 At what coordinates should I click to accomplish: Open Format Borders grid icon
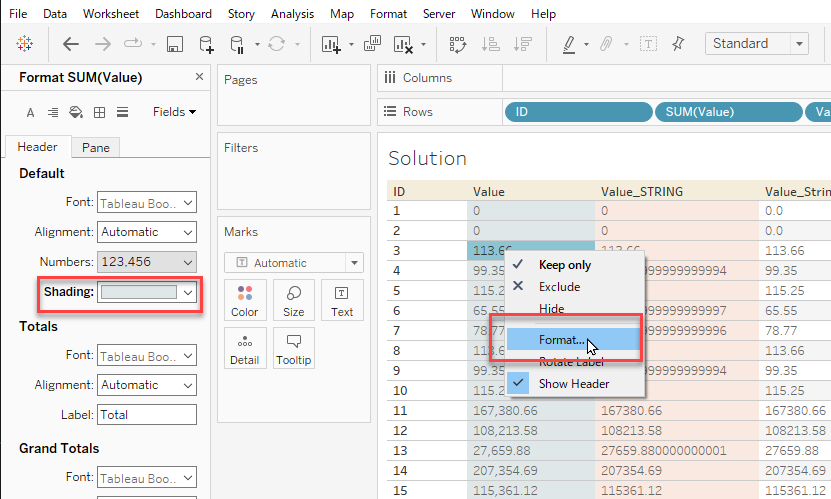coord(99,112)
